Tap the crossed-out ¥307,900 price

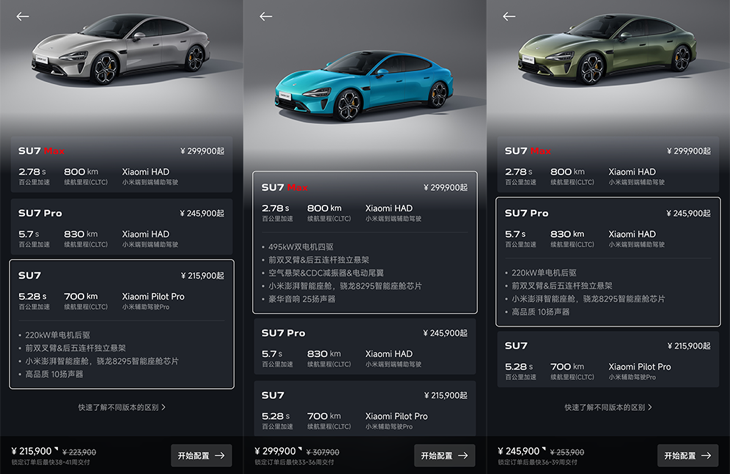tap(323, 452)
